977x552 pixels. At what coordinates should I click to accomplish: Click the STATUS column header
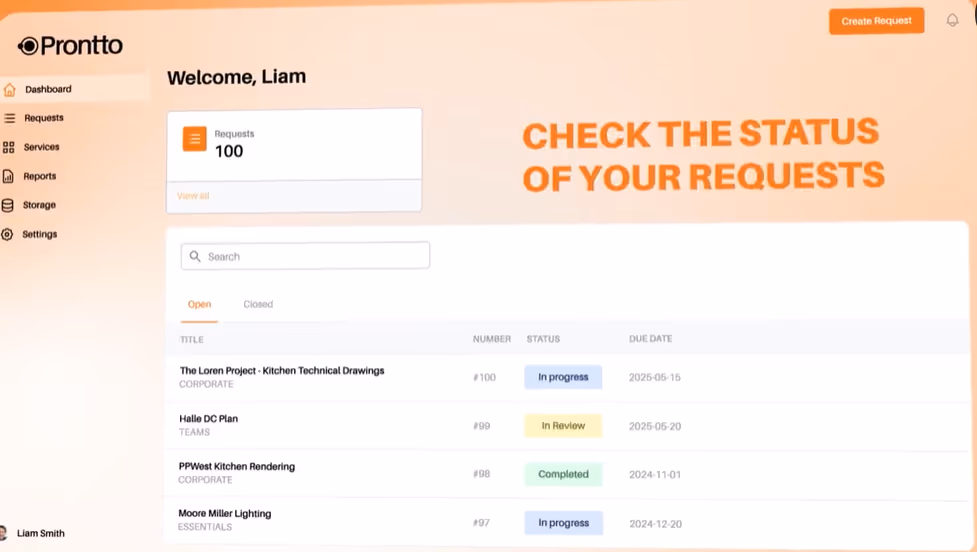point(543,339)
